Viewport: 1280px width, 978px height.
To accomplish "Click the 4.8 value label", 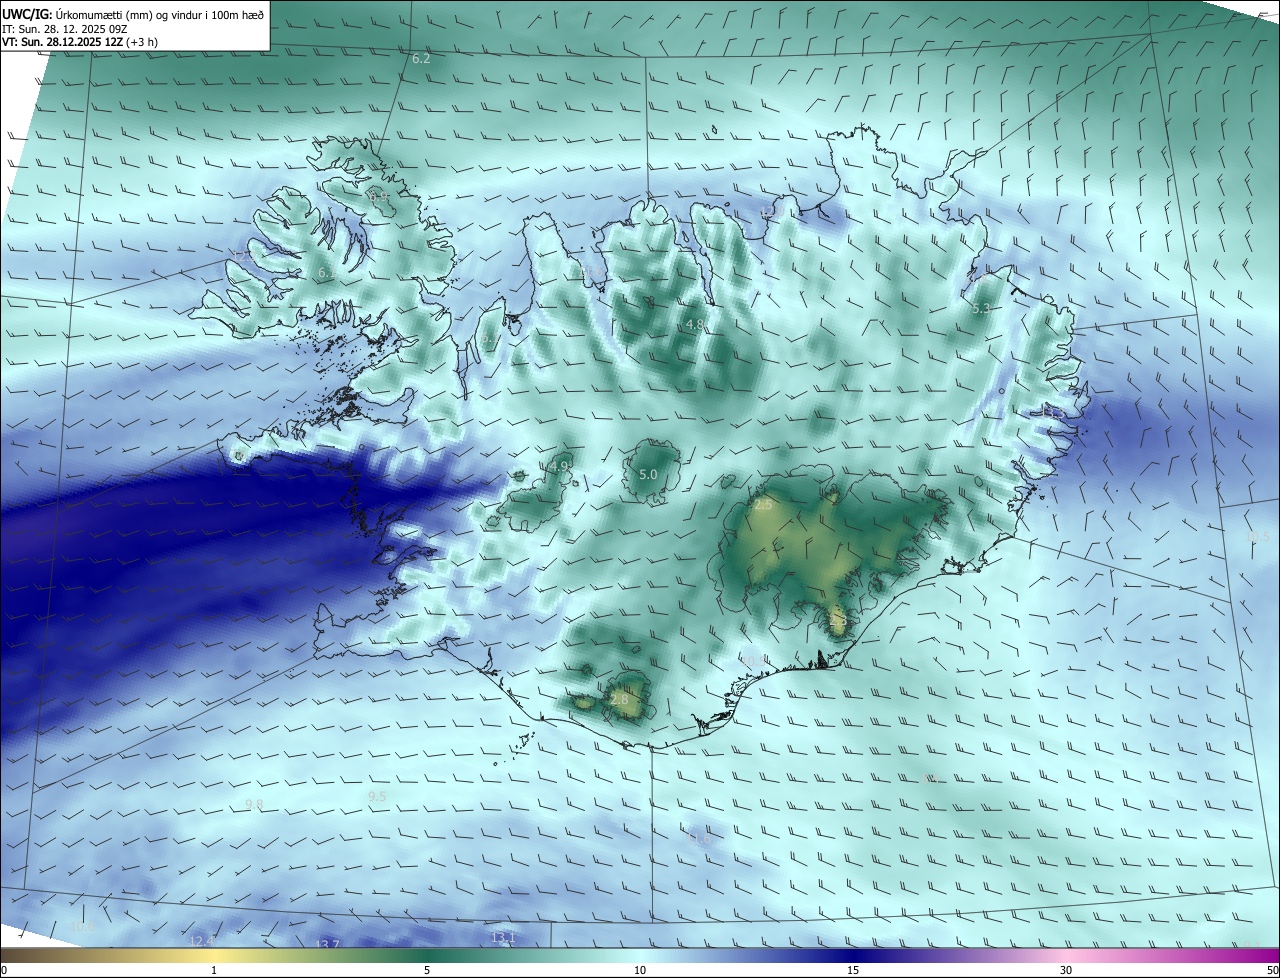I will [x=695, y=325].
